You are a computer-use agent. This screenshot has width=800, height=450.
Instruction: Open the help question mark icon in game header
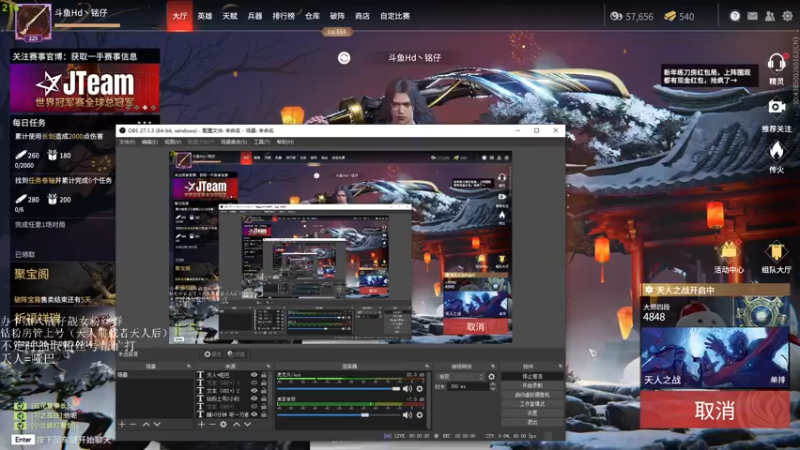735,16
